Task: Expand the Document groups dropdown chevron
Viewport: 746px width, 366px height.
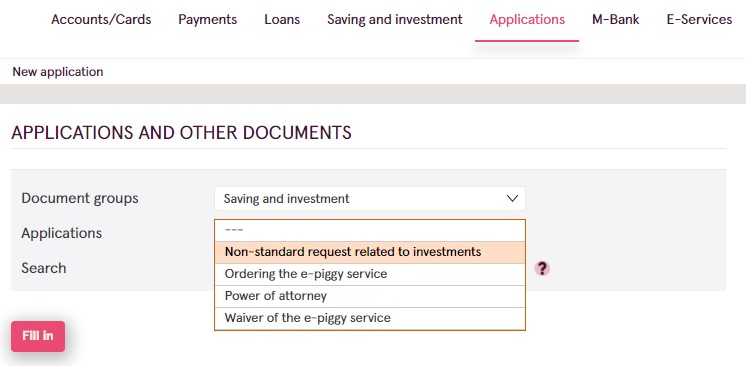Action: tap(512, 198)
